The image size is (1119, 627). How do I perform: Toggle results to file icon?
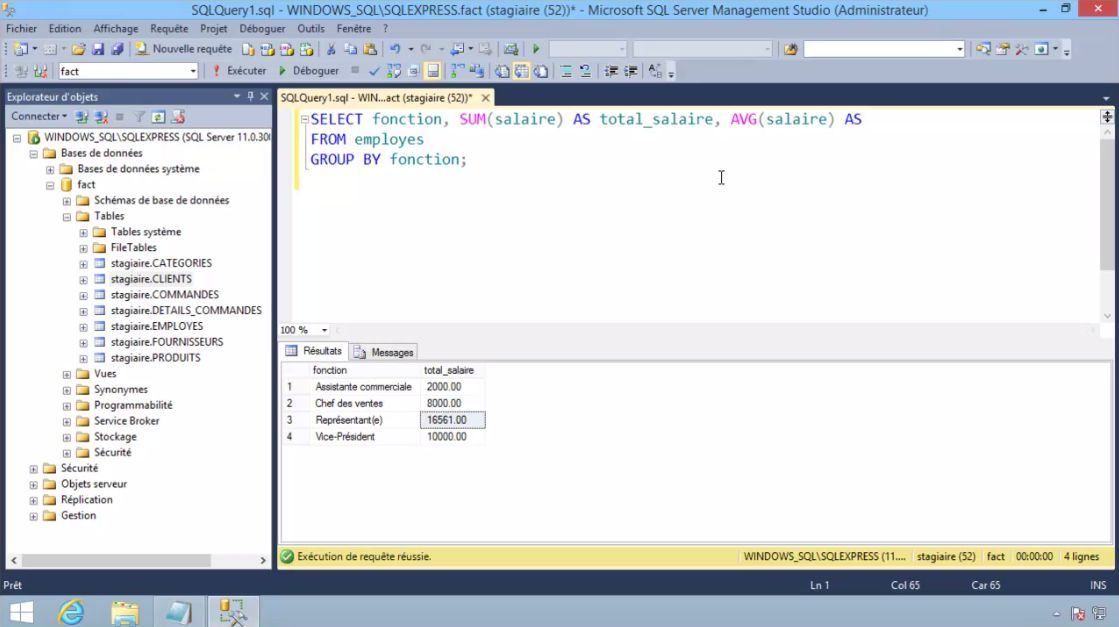click(541, 71)
